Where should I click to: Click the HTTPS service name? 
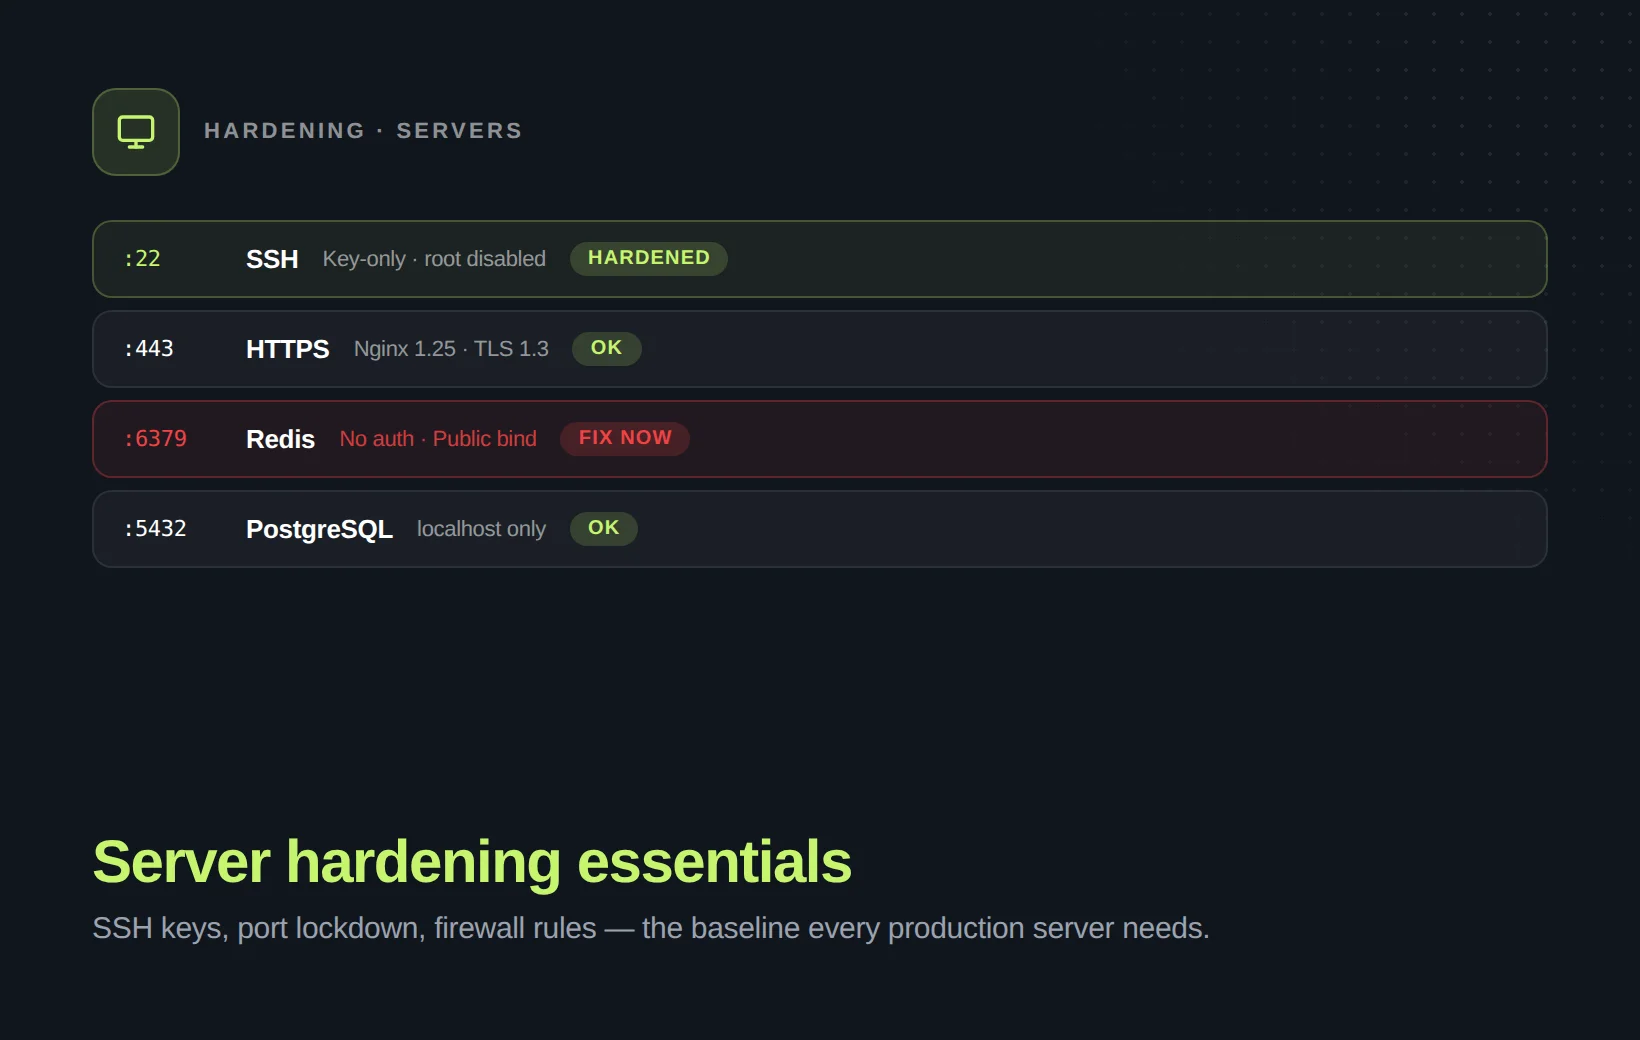288,349
